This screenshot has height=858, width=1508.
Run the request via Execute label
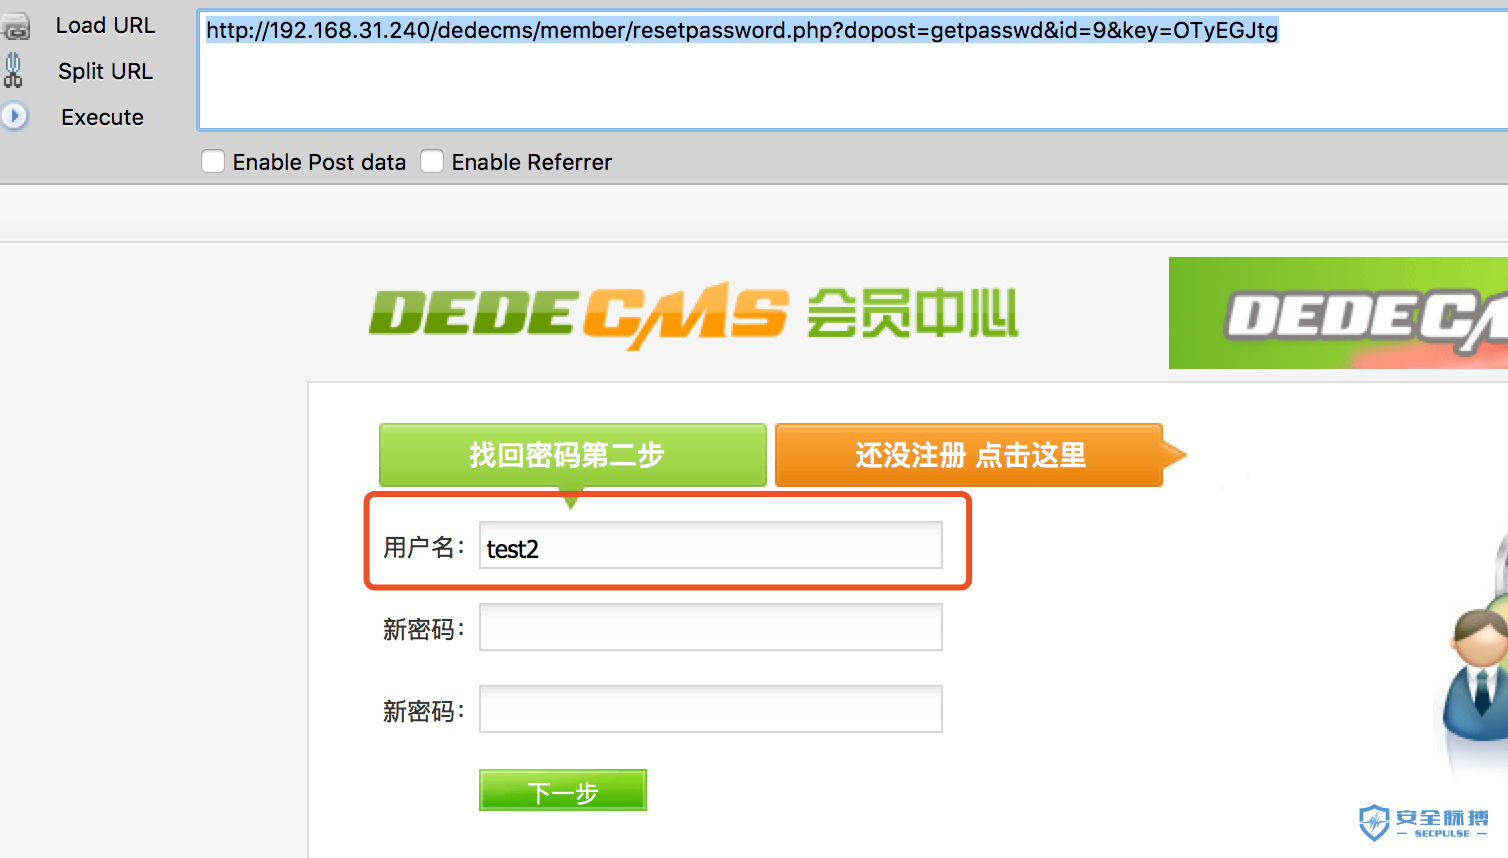point(102,117)
